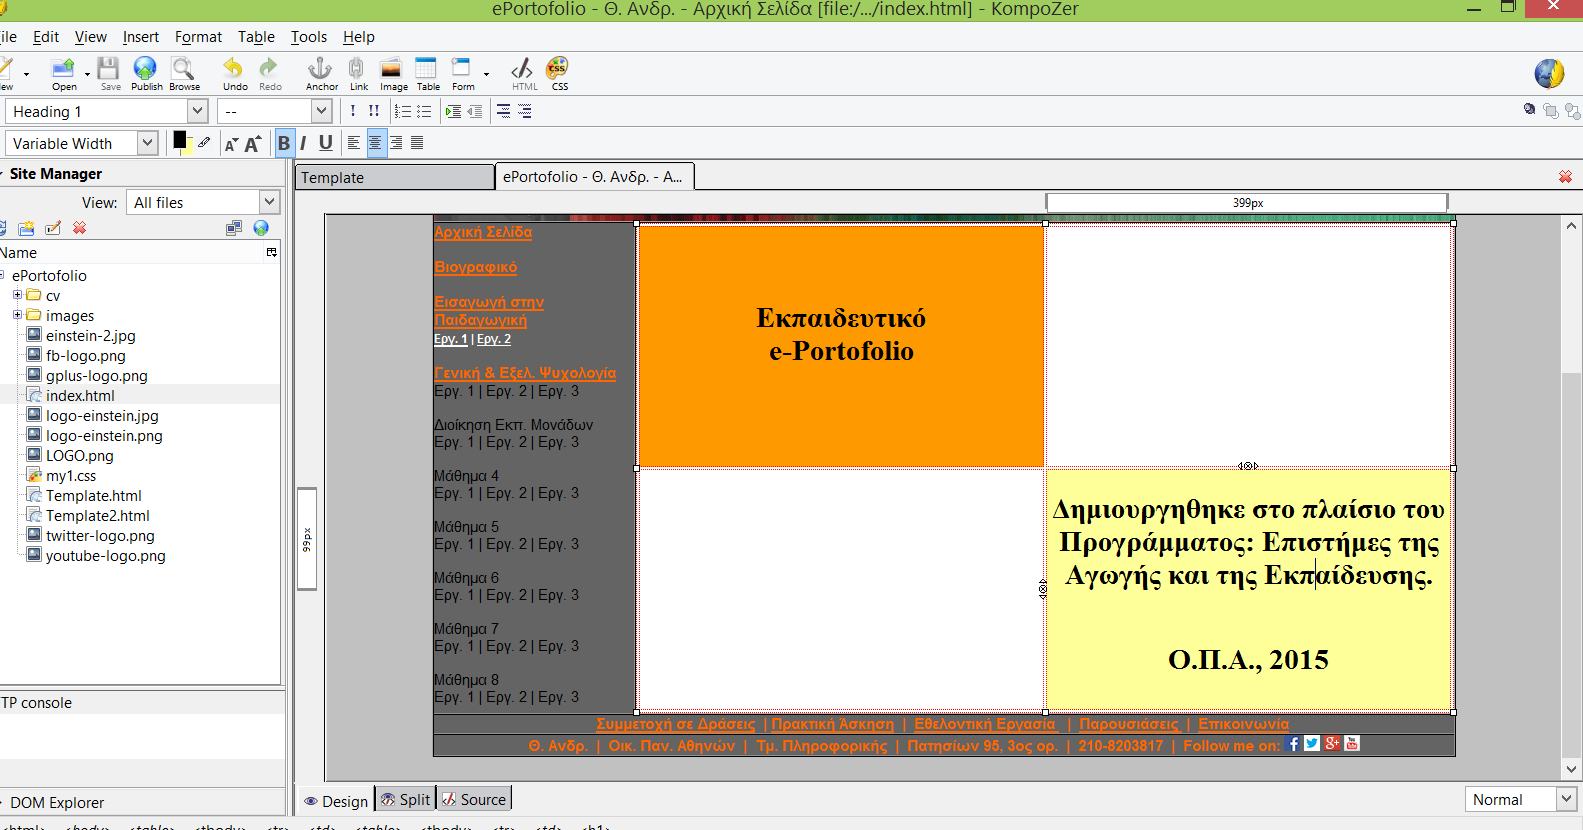Open the View All files dropdown
The image size is (1583, 830).
coord(202,202)
